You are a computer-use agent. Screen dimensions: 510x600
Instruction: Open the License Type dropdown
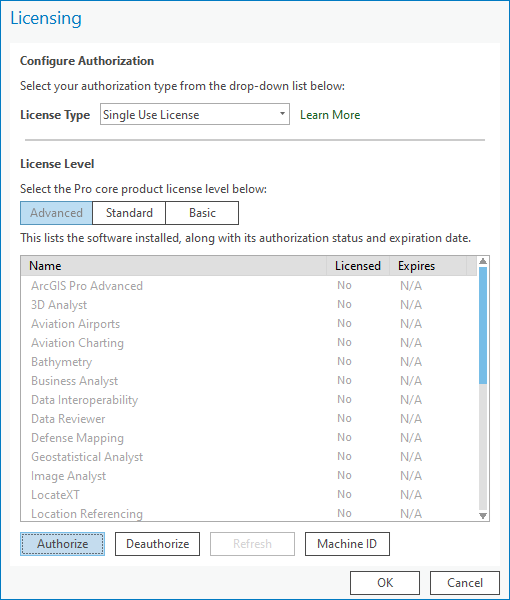pos(195,114)
